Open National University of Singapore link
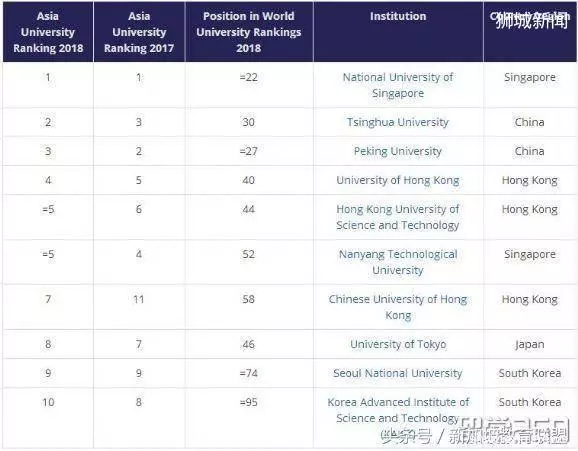Viewport: 578px width, 451px height. click(398, 85)
